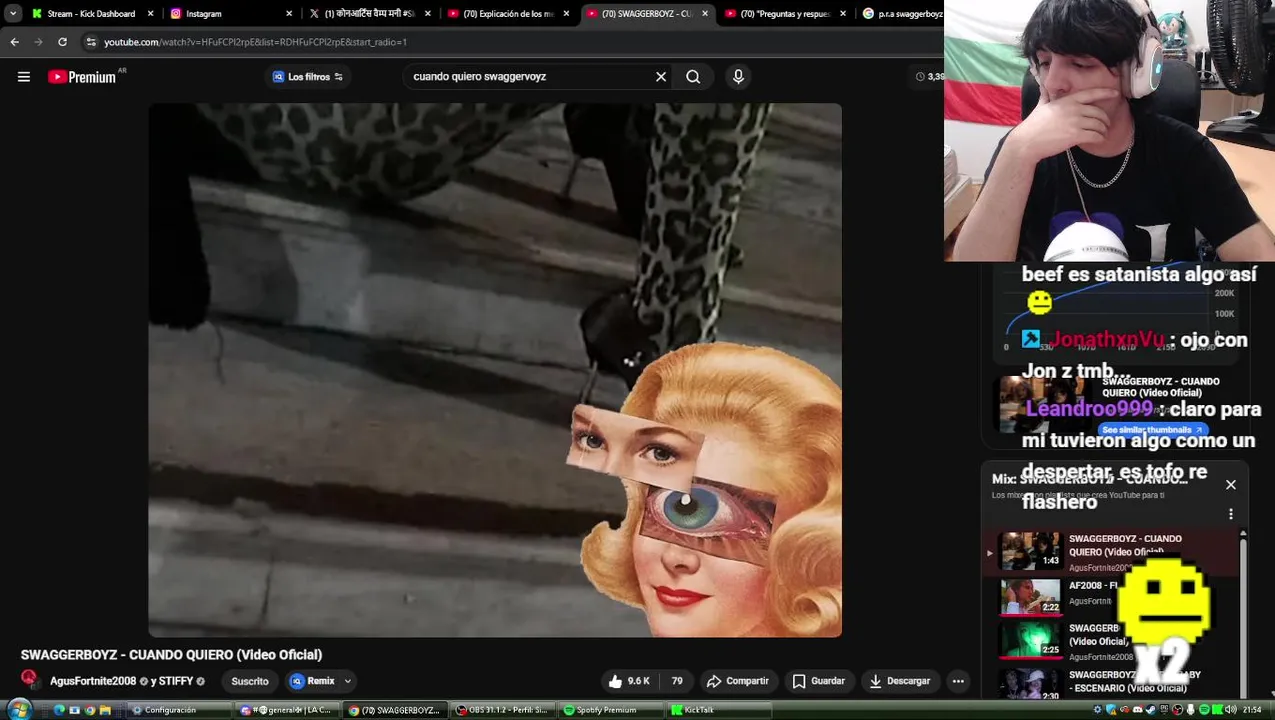Go to YouTube Premium home logo

coord(84,77)
